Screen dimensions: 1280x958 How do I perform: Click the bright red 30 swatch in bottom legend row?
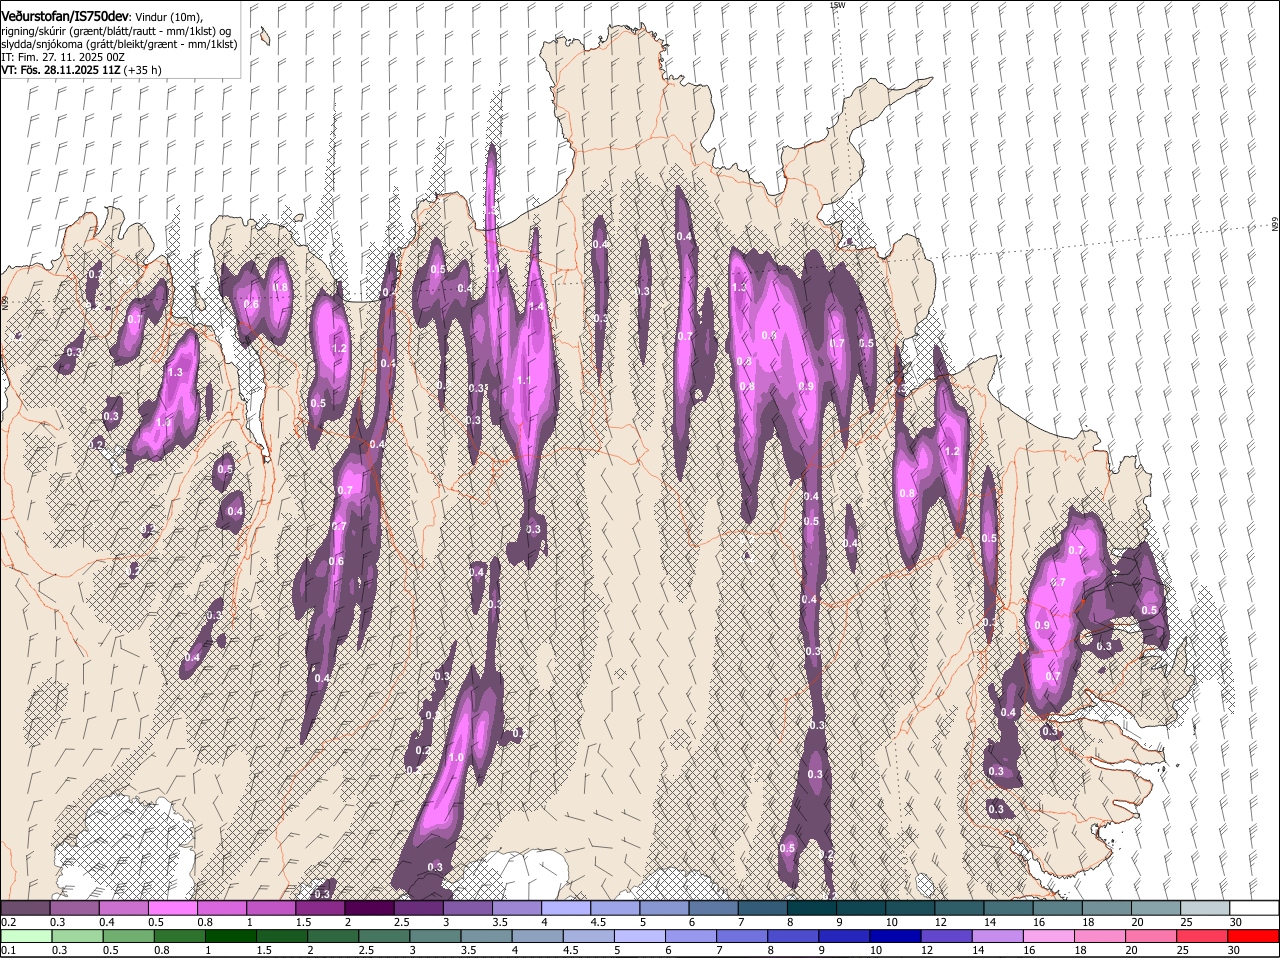click(x=1254, y=936)
